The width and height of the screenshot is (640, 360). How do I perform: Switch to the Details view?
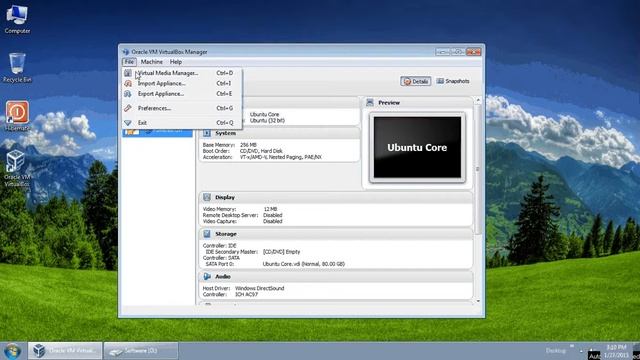pyautogui.click(x=416, y=81)
